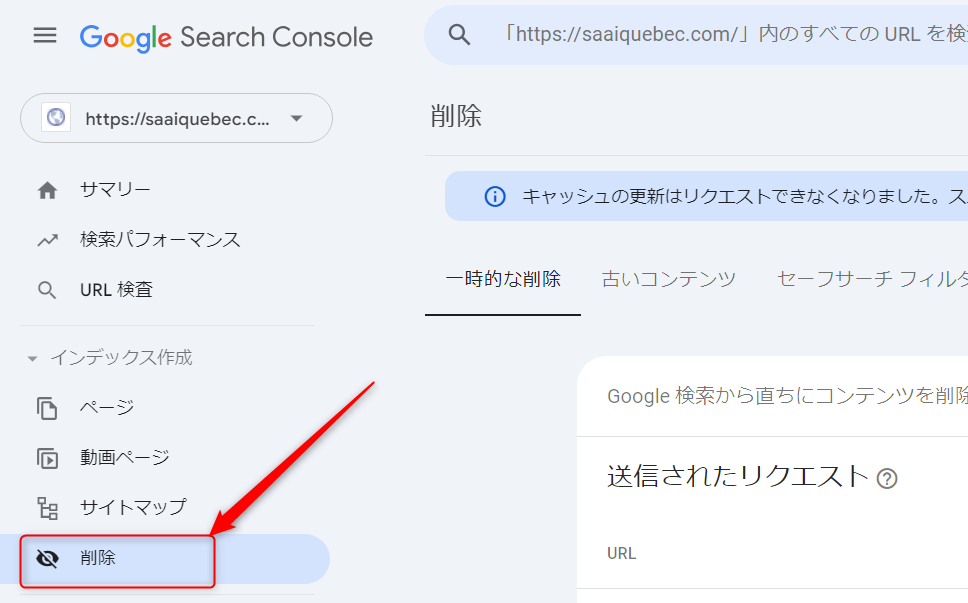Switch to the 古いコンテンツ tab
The image size is (968, 603).
668,279
